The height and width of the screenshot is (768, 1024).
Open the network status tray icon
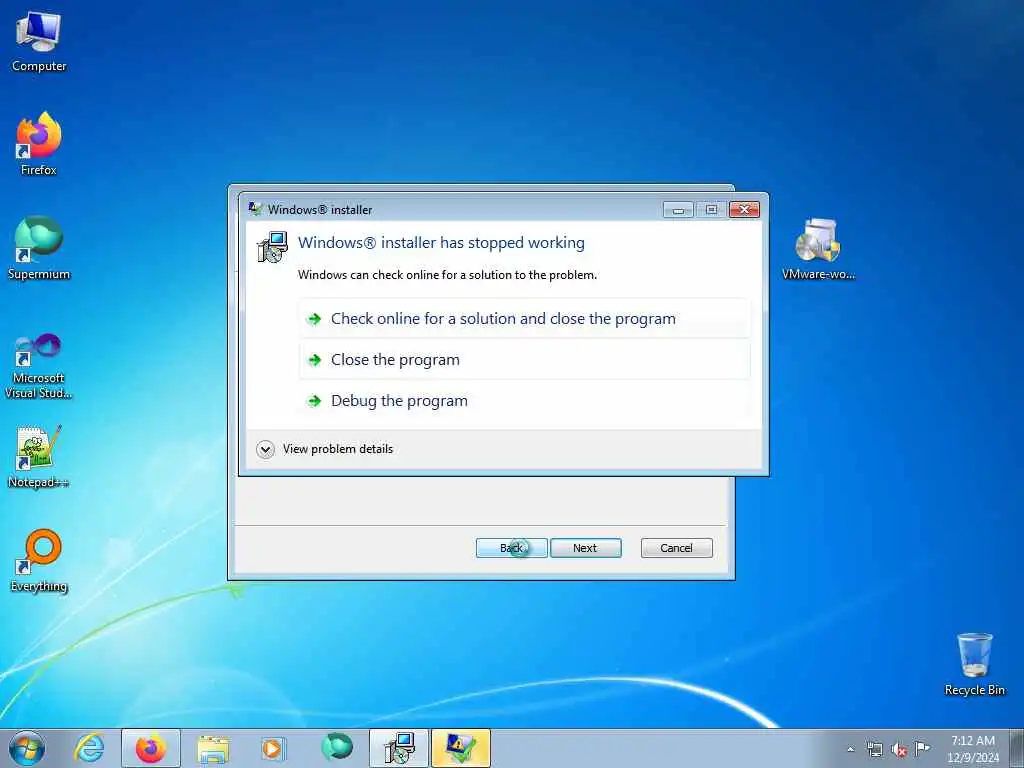coord(874,750)
